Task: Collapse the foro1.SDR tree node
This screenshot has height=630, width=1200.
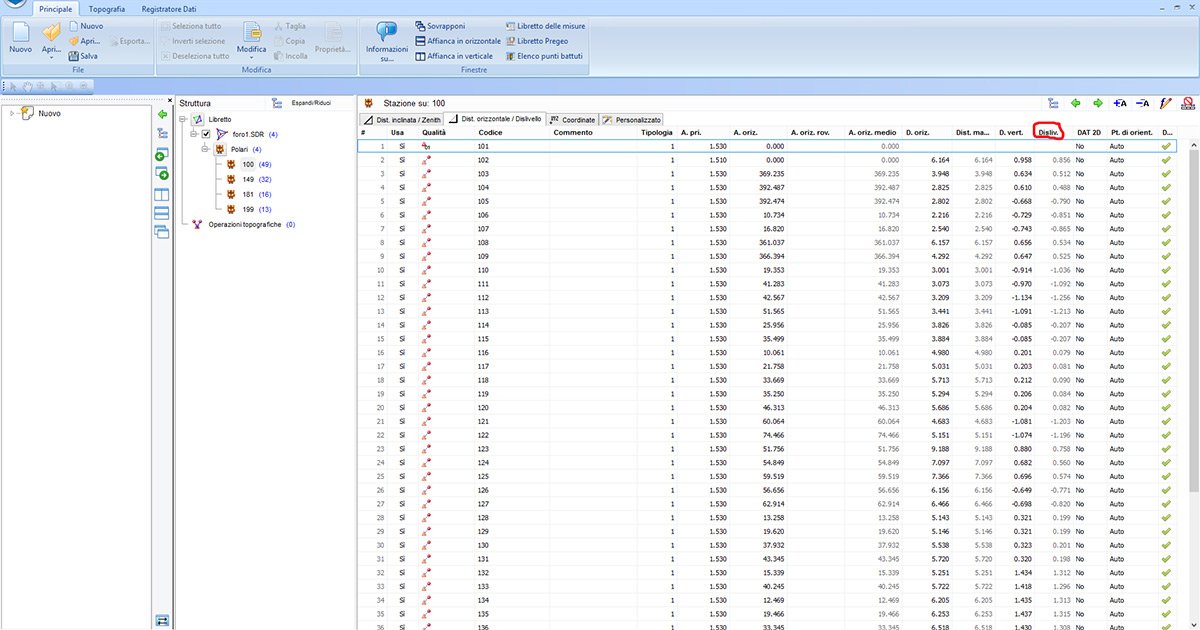Action: (195, 134)
